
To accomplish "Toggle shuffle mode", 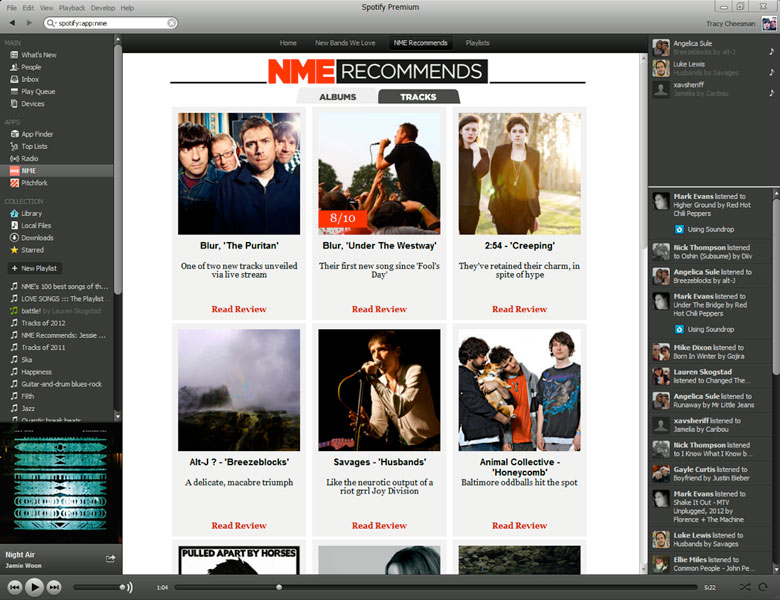I will (x=745, y=587).
